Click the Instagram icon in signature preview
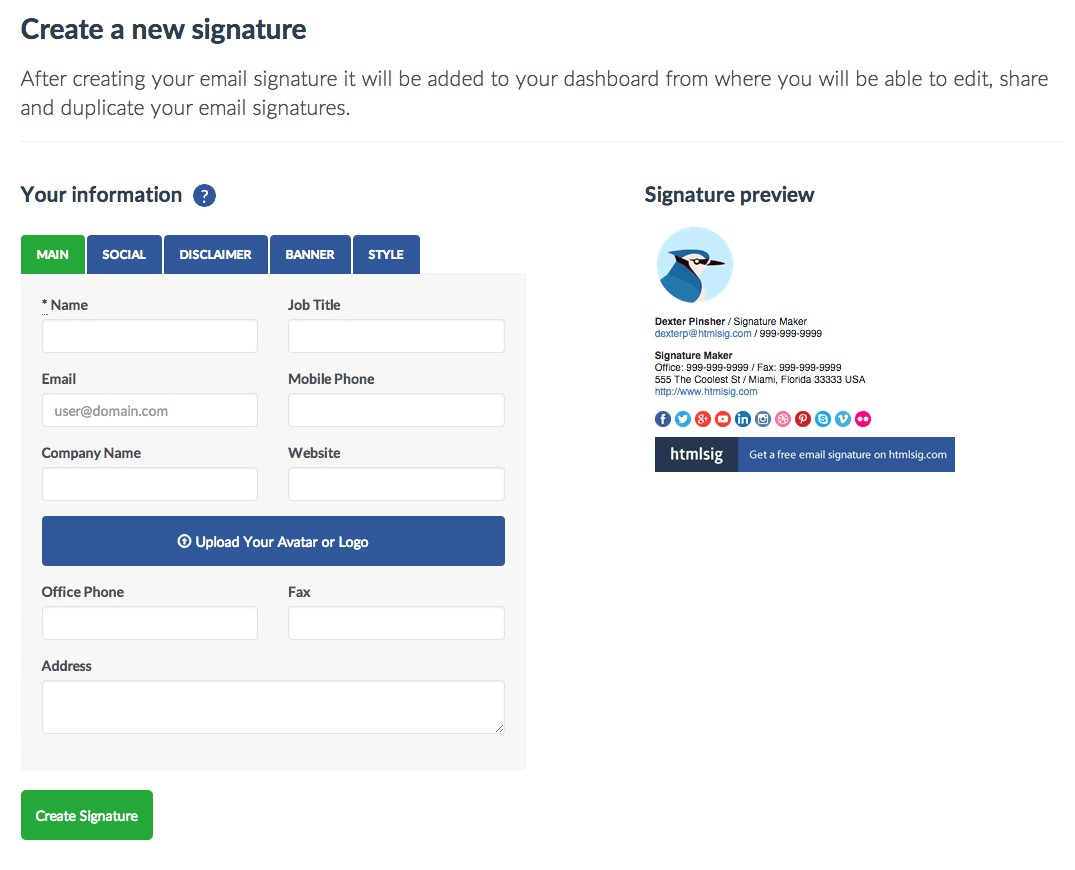This screenshot has width=1075, height=870. 763,419
